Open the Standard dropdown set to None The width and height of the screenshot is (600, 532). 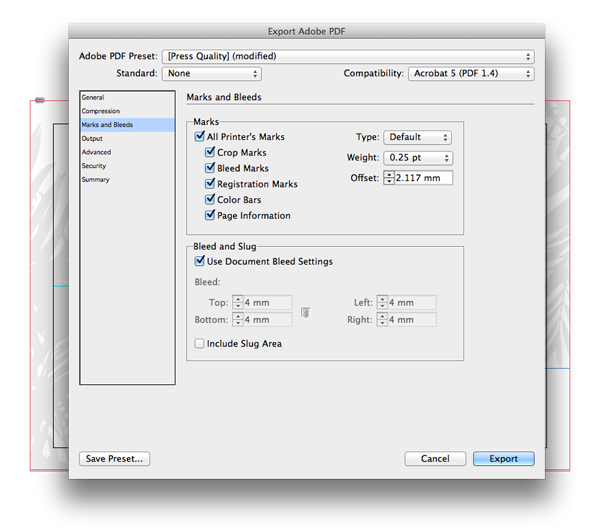[212, 73]
